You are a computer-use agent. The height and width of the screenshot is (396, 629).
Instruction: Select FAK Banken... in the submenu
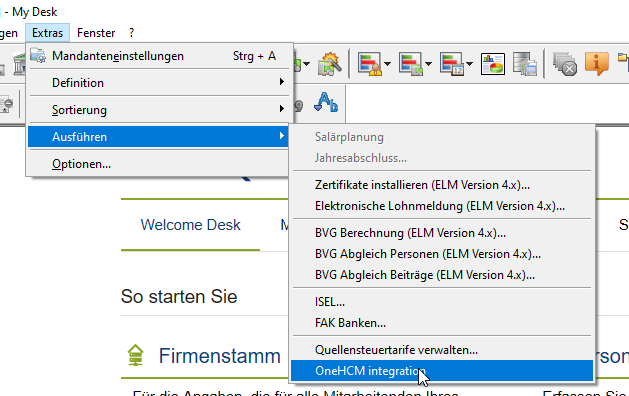(442, 323)
